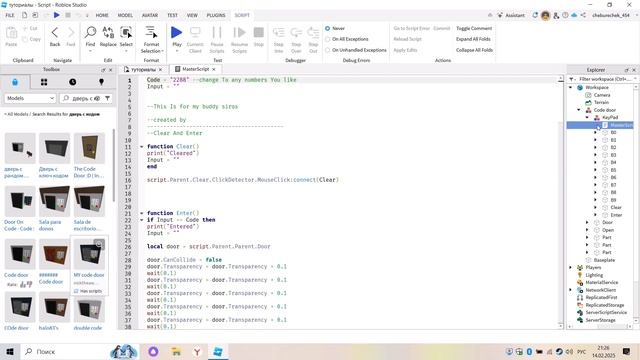Select Lighting in Explorer tree
This screenshot has height=360, width=640.
click(594, 275)
